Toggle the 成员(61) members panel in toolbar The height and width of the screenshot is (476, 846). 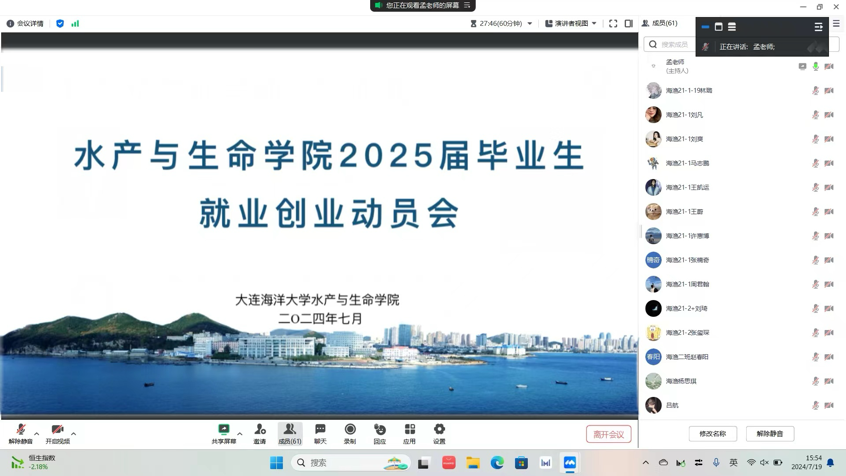(x=290, y=433)
